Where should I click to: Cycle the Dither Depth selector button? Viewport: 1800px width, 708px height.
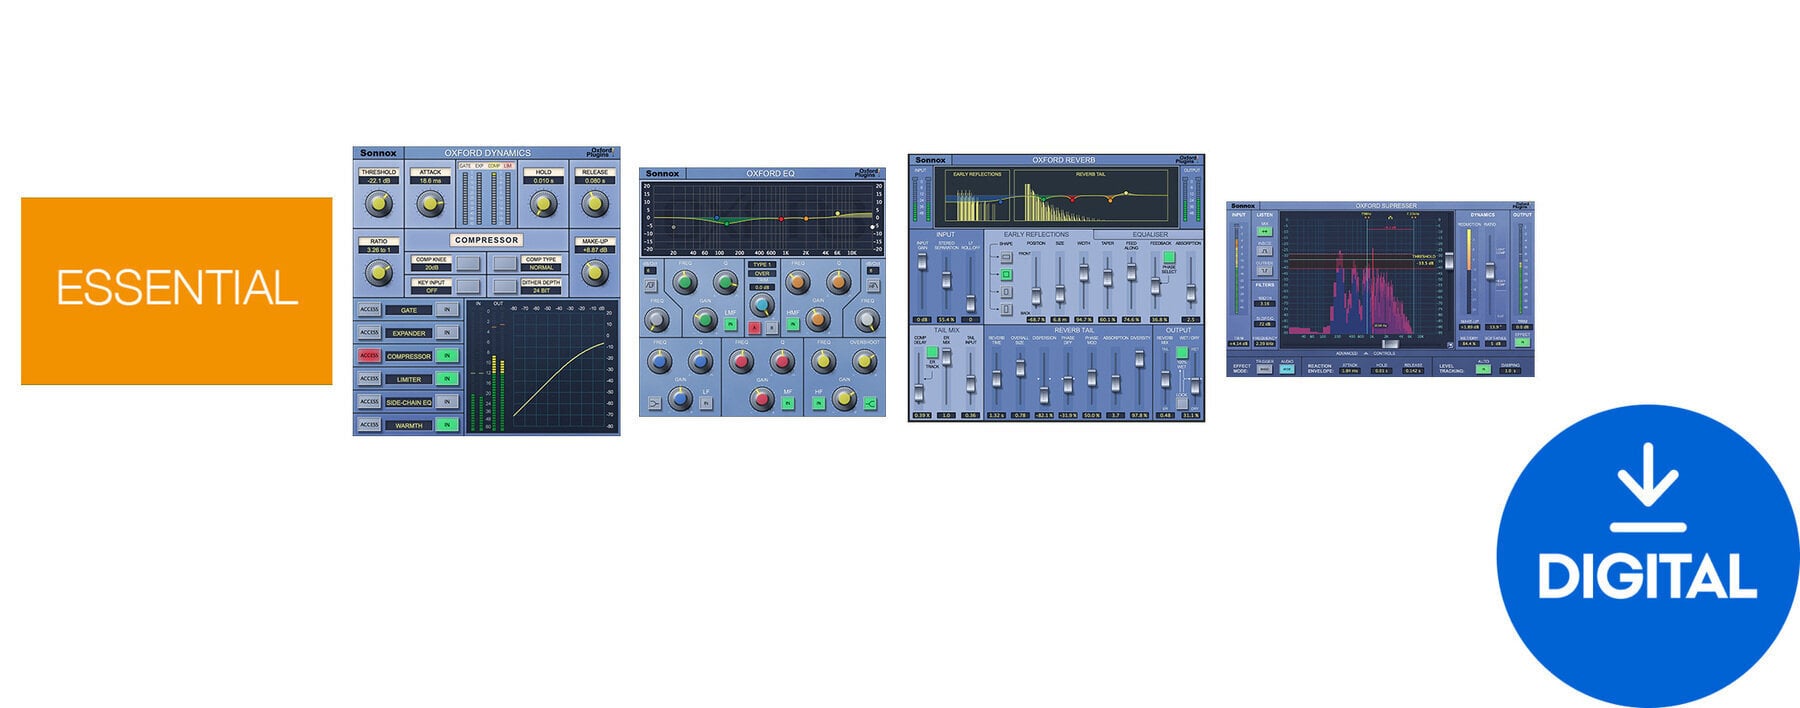[x=506, y=286]
